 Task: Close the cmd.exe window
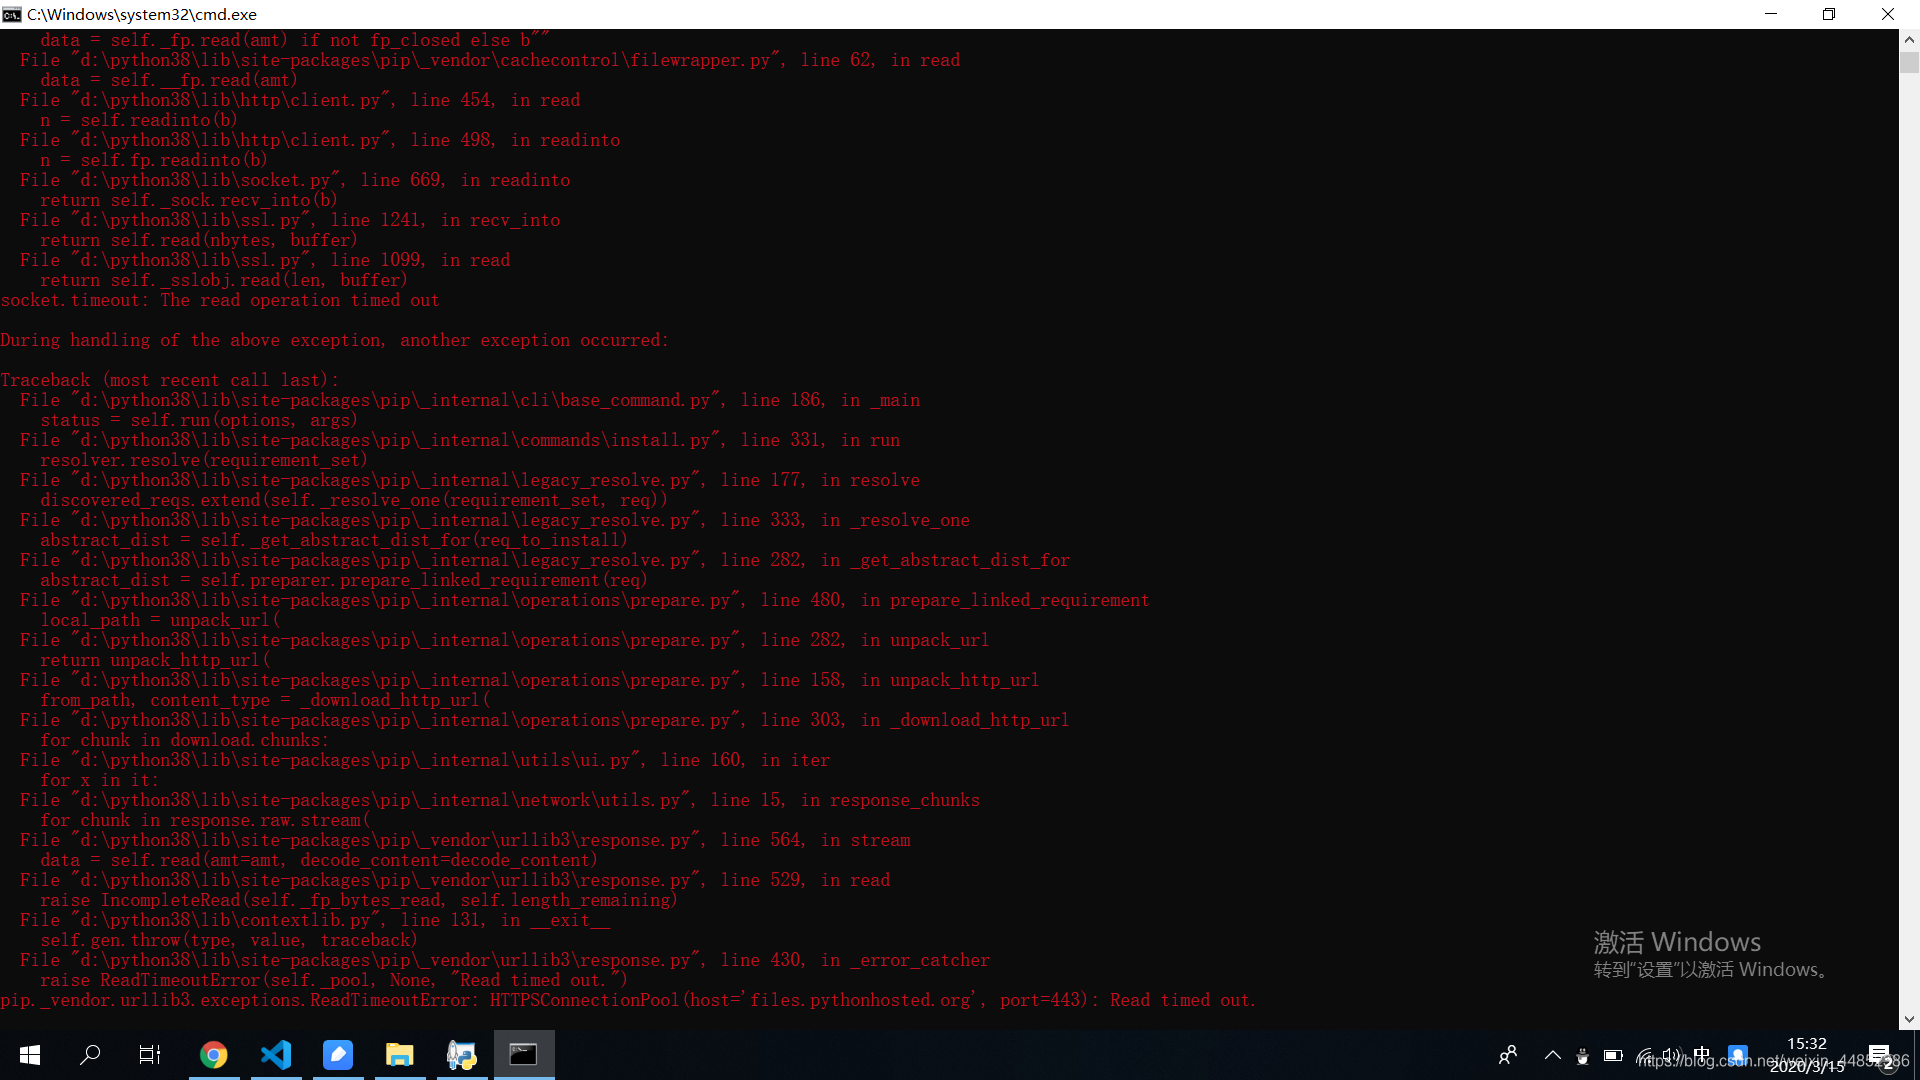tap(1888, 14)
